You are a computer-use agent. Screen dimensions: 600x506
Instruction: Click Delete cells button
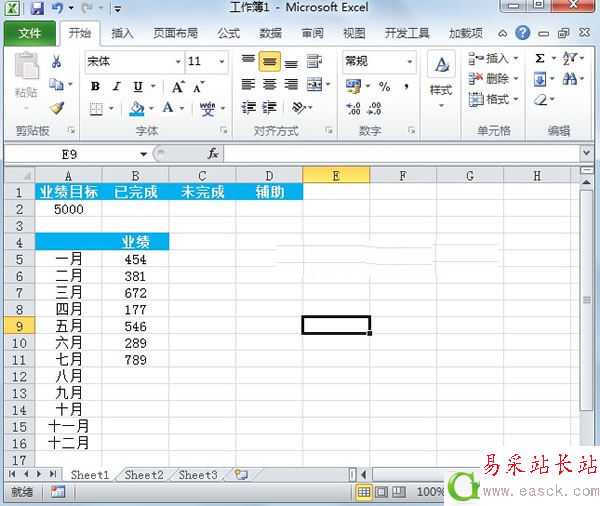tap(493, 79)
